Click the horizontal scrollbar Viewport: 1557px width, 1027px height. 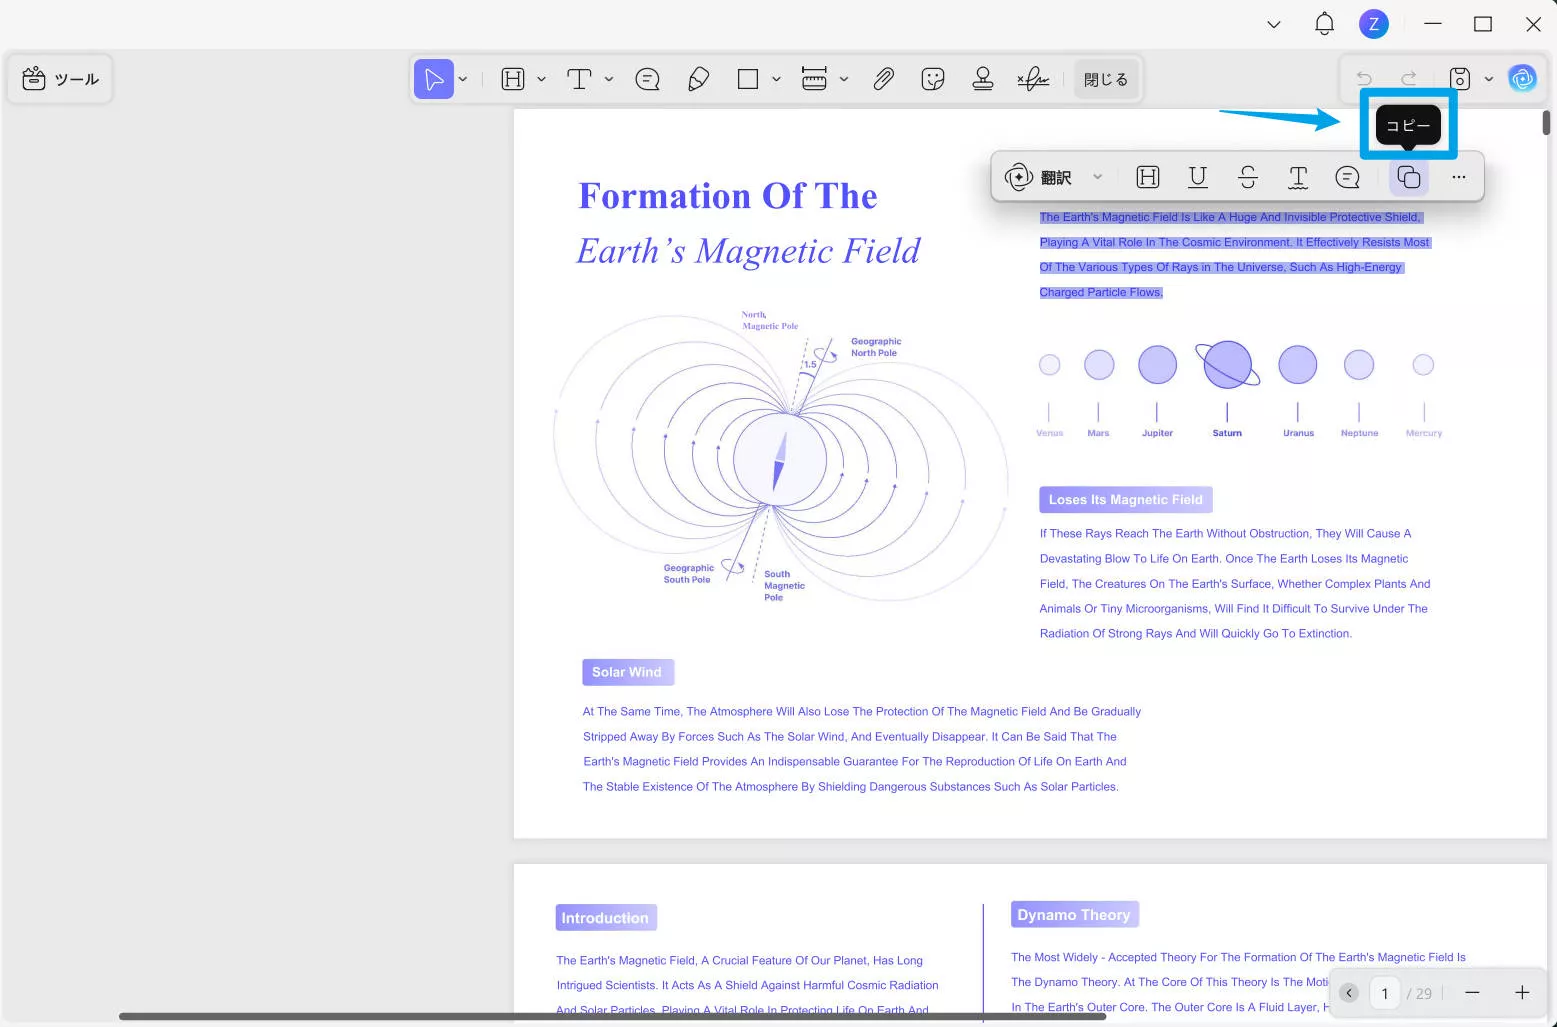coord(612,1016)
